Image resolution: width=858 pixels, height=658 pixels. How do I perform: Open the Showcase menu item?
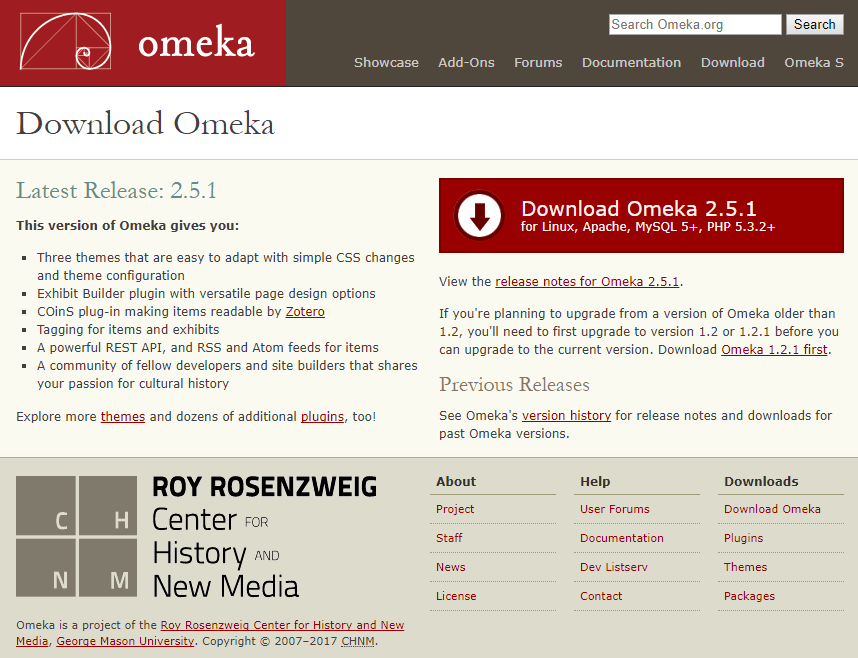pos(386,62)
